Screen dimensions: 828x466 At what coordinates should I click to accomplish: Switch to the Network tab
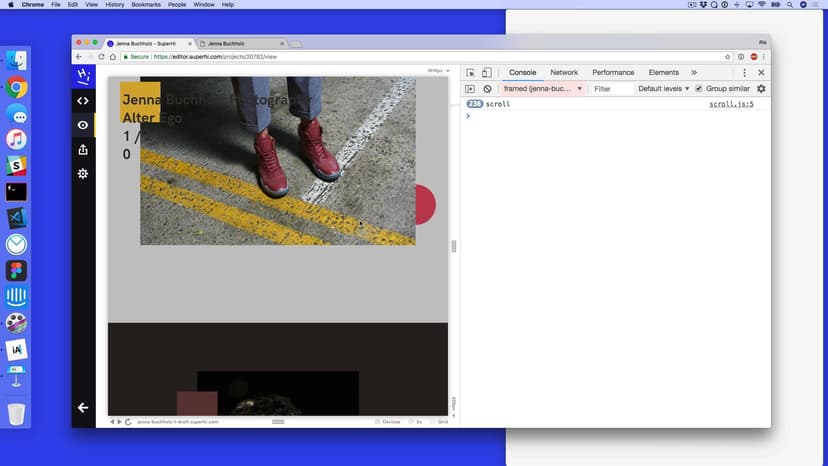click(564, 73)
